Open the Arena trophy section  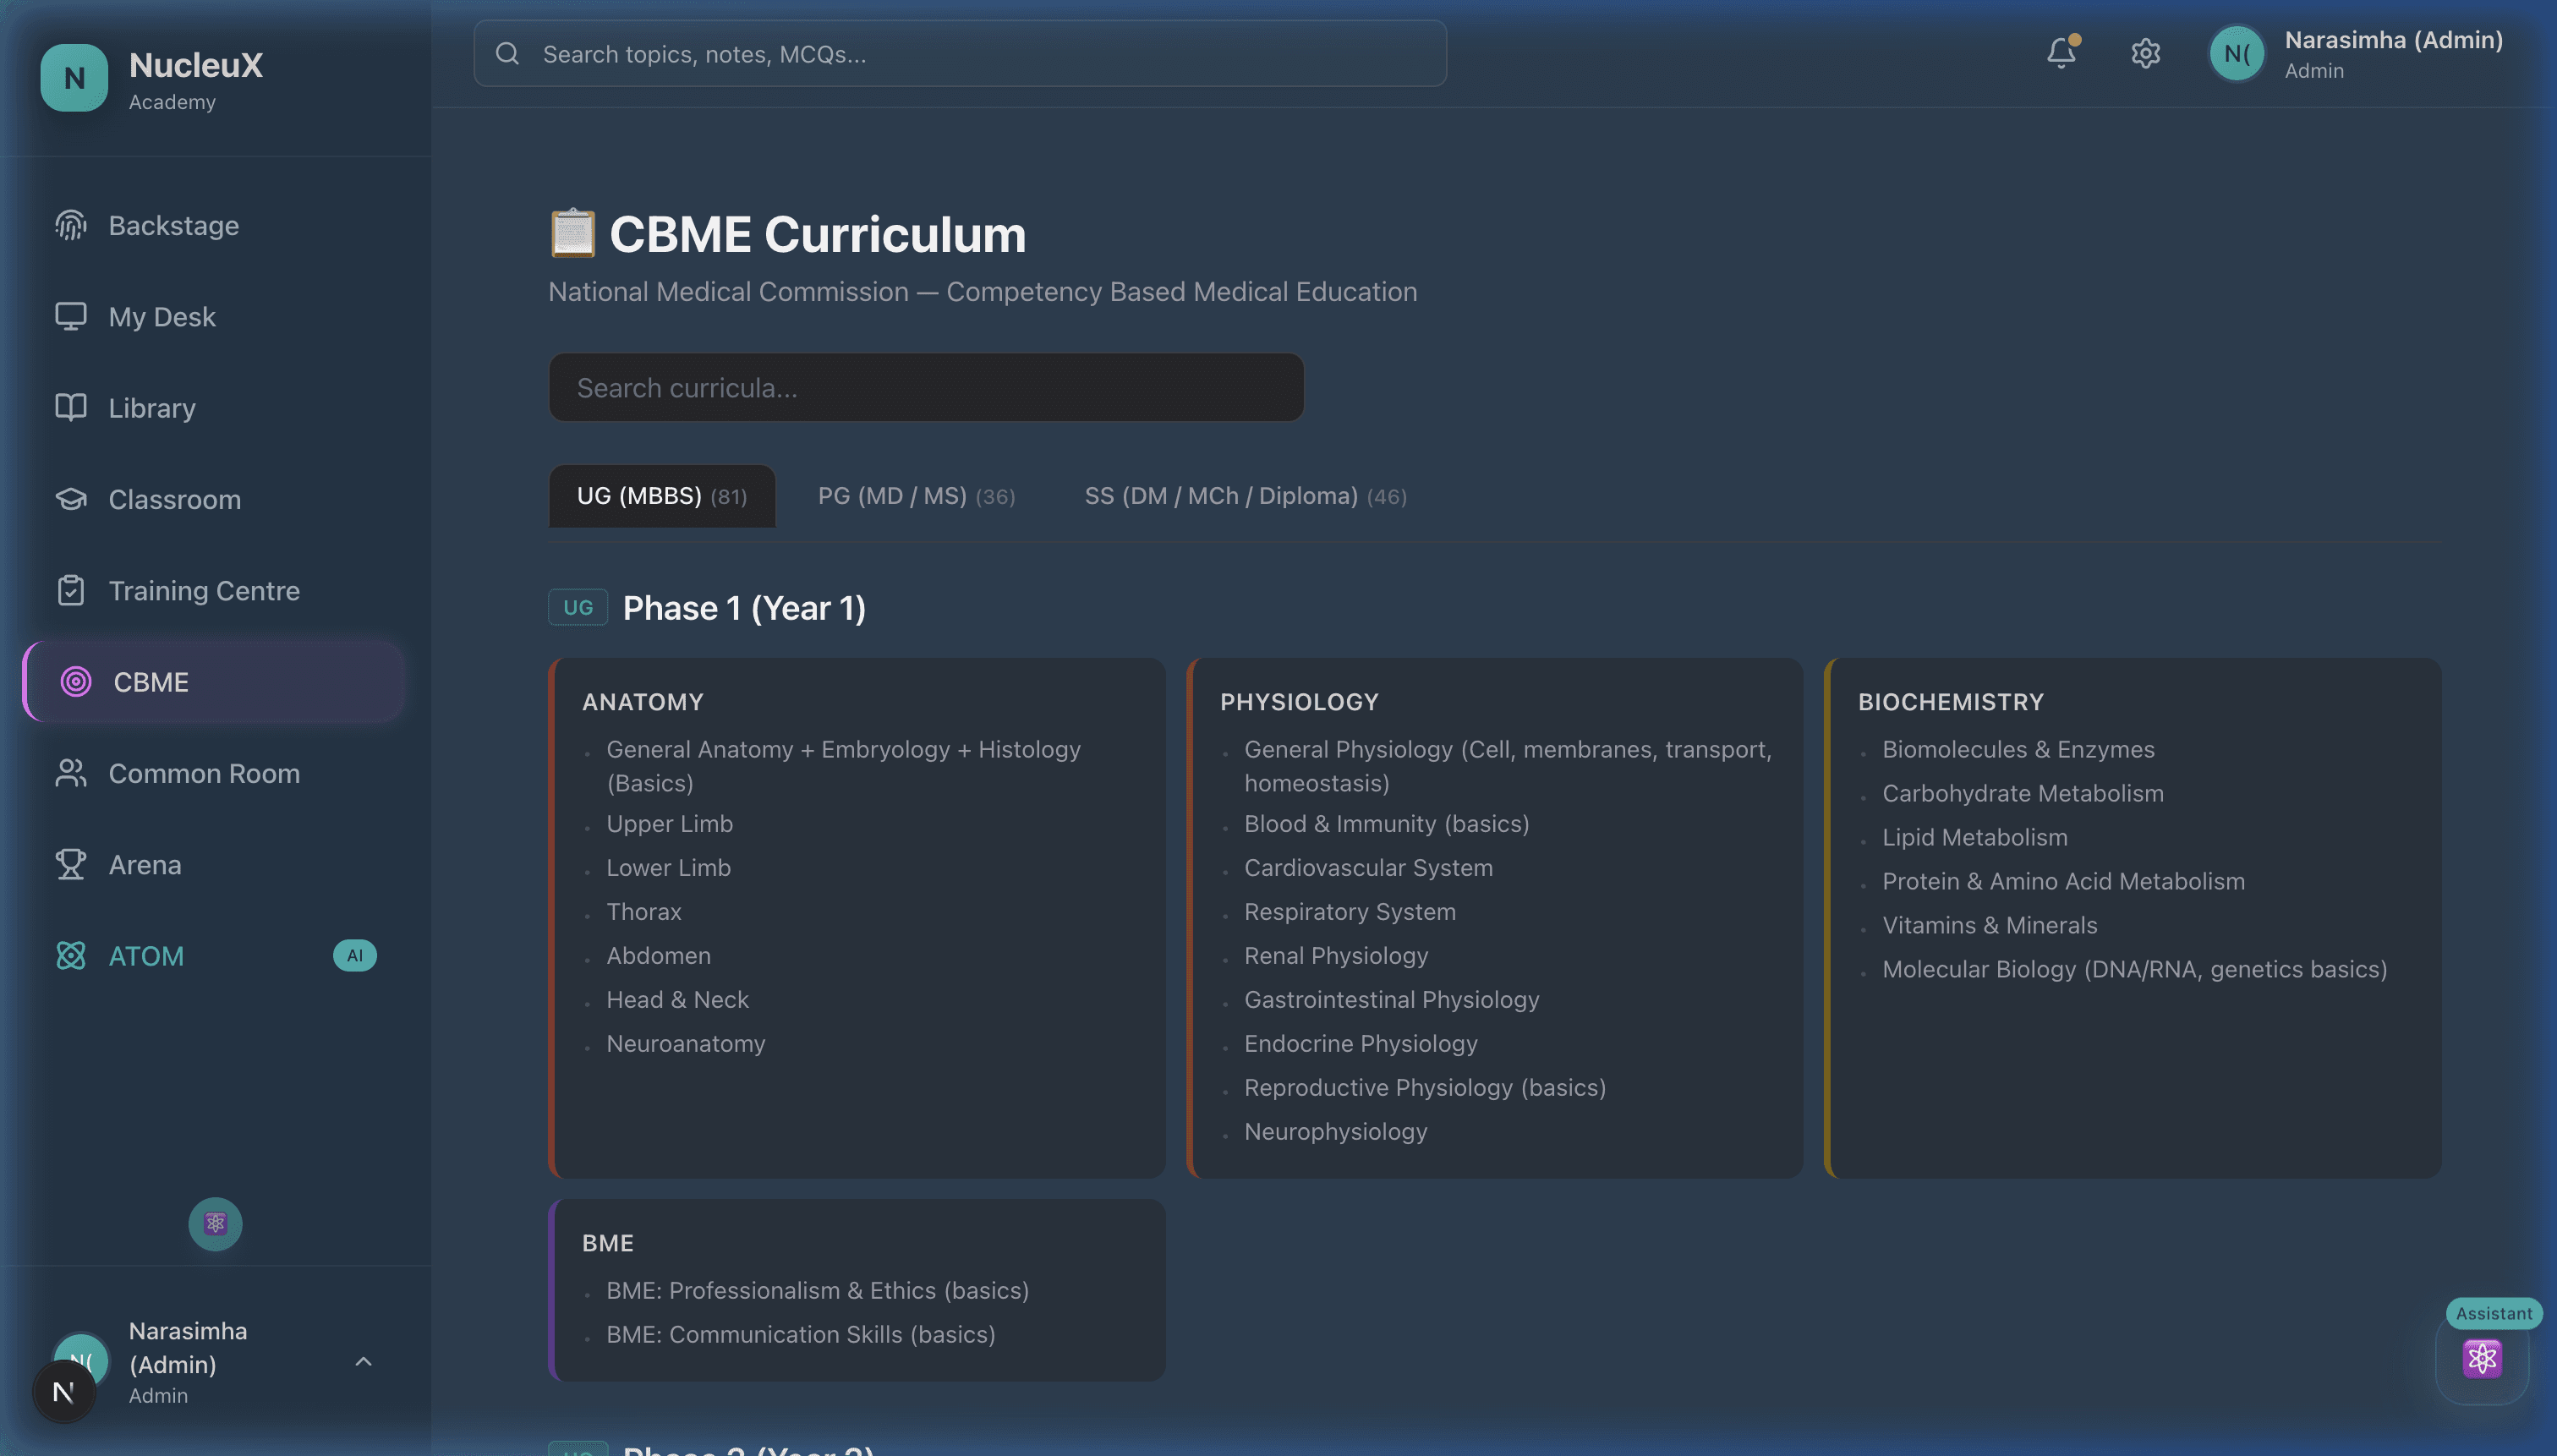click(x=145, y=864)
